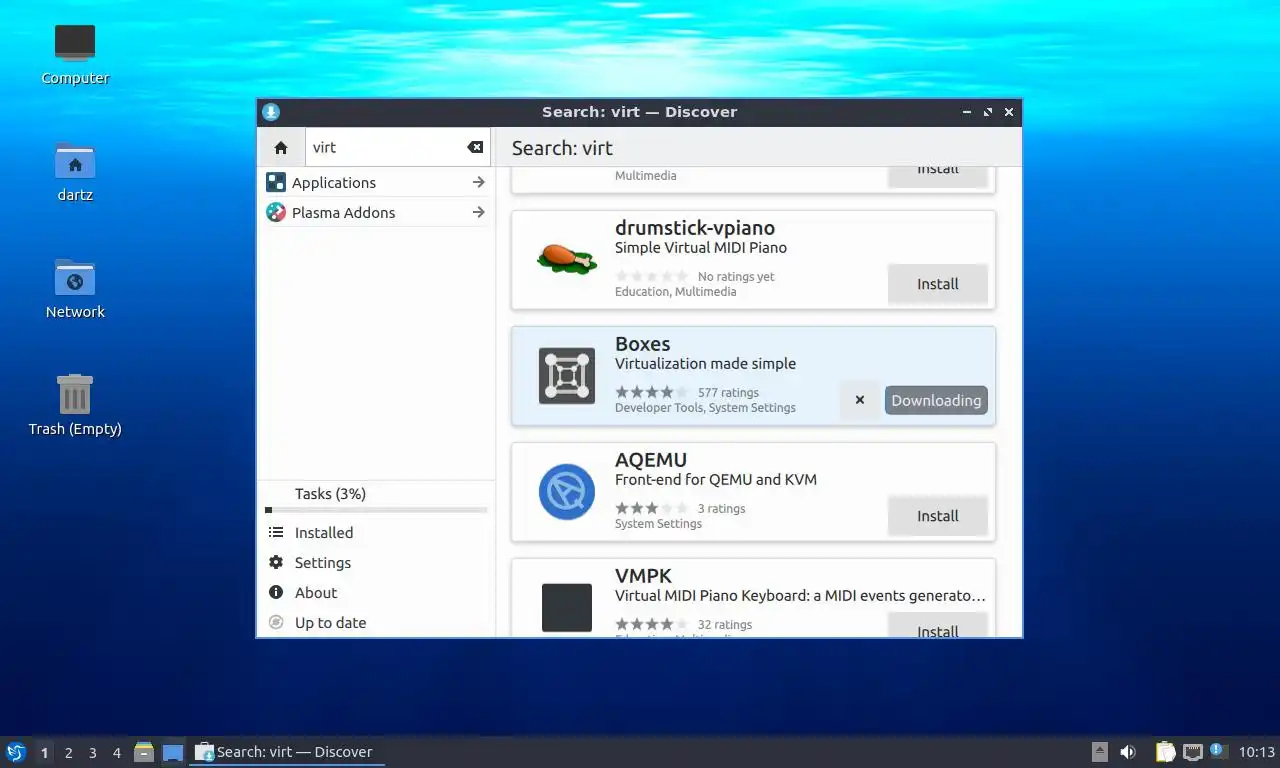Switch to workspace 3

coord(92,752)
